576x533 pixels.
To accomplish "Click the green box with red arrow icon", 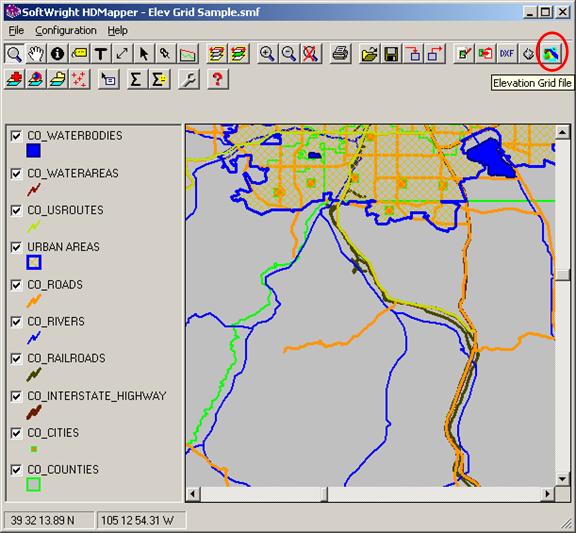I will (485, 54).
